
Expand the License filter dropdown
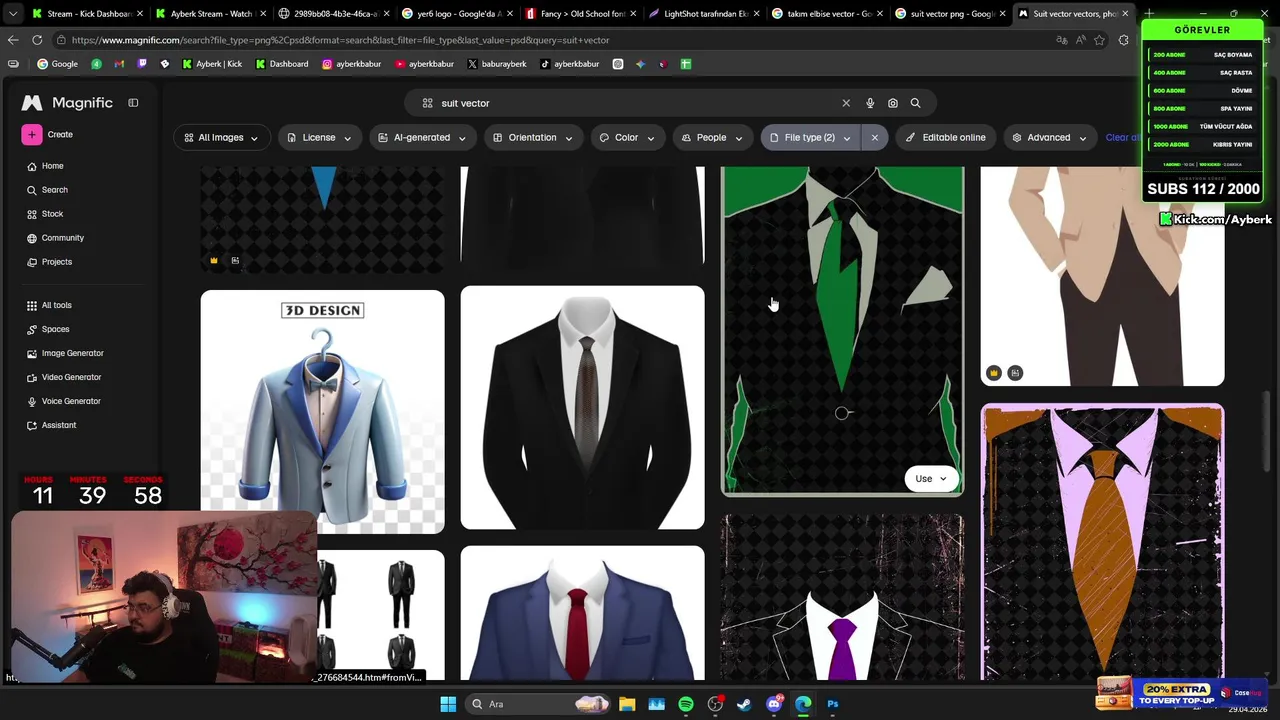point(319,138)
